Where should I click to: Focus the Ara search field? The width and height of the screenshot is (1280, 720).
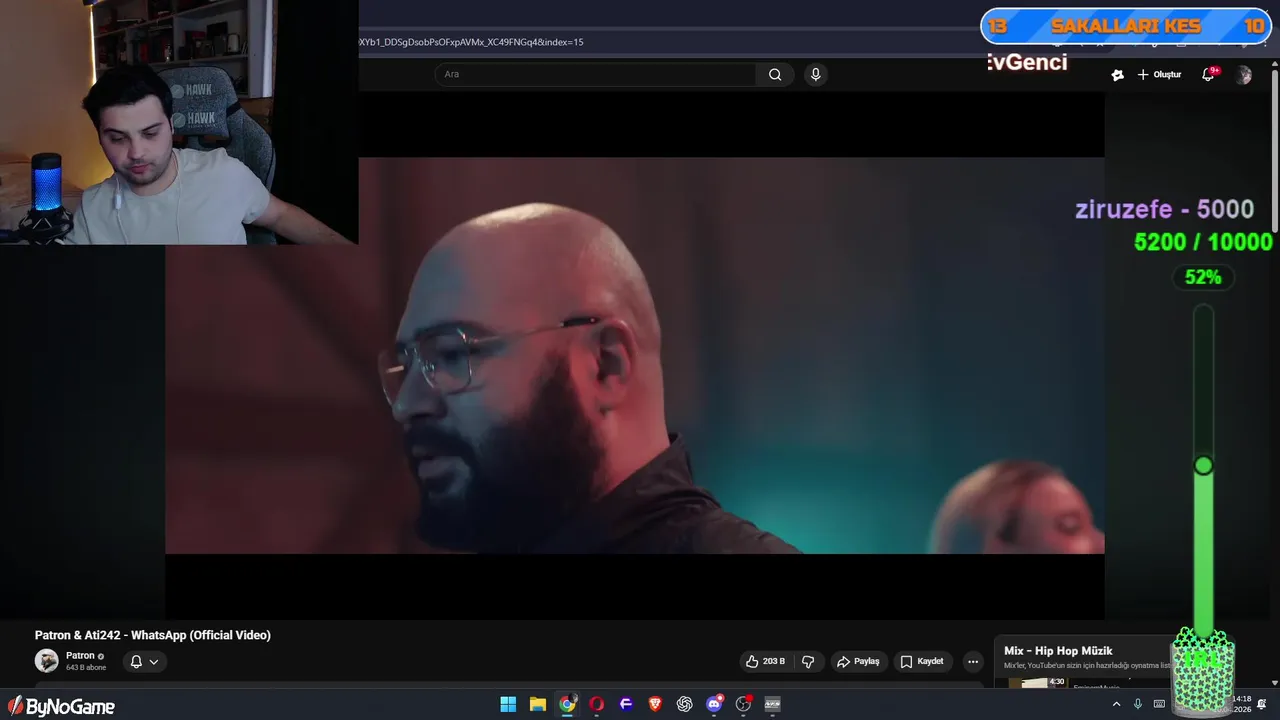(x=597, y=74)
